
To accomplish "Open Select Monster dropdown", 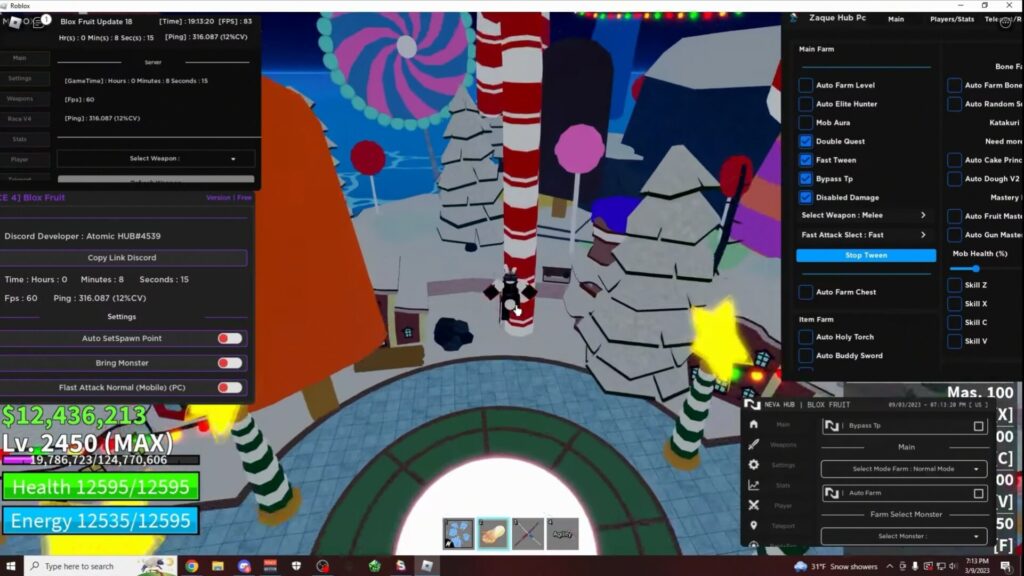I will (903, 536).
